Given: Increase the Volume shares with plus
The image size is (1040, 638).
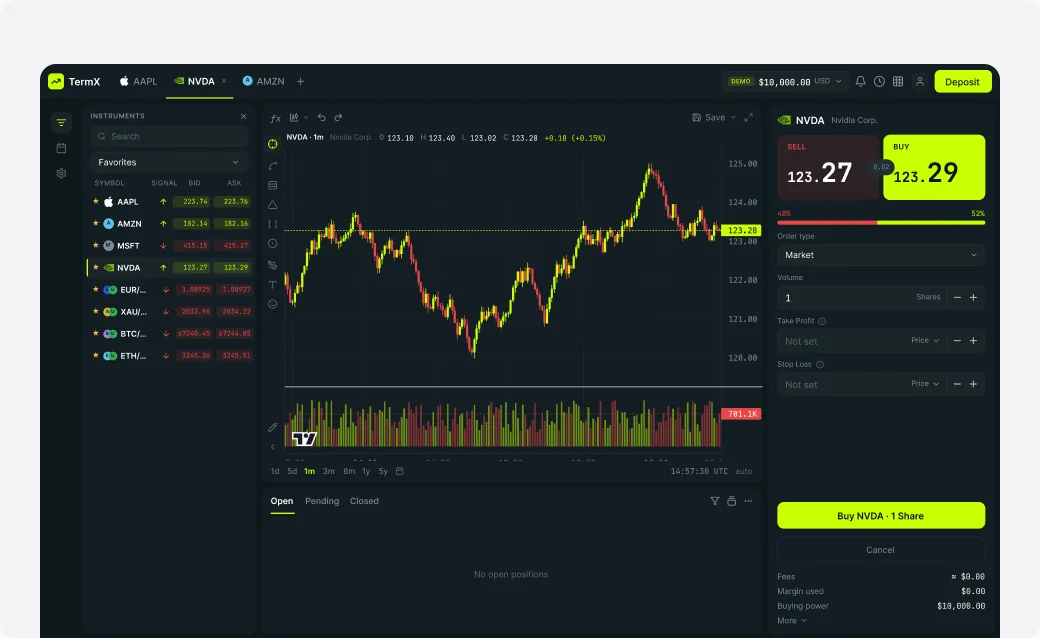Looking at the screenshot, I should [x=973, y=298].
